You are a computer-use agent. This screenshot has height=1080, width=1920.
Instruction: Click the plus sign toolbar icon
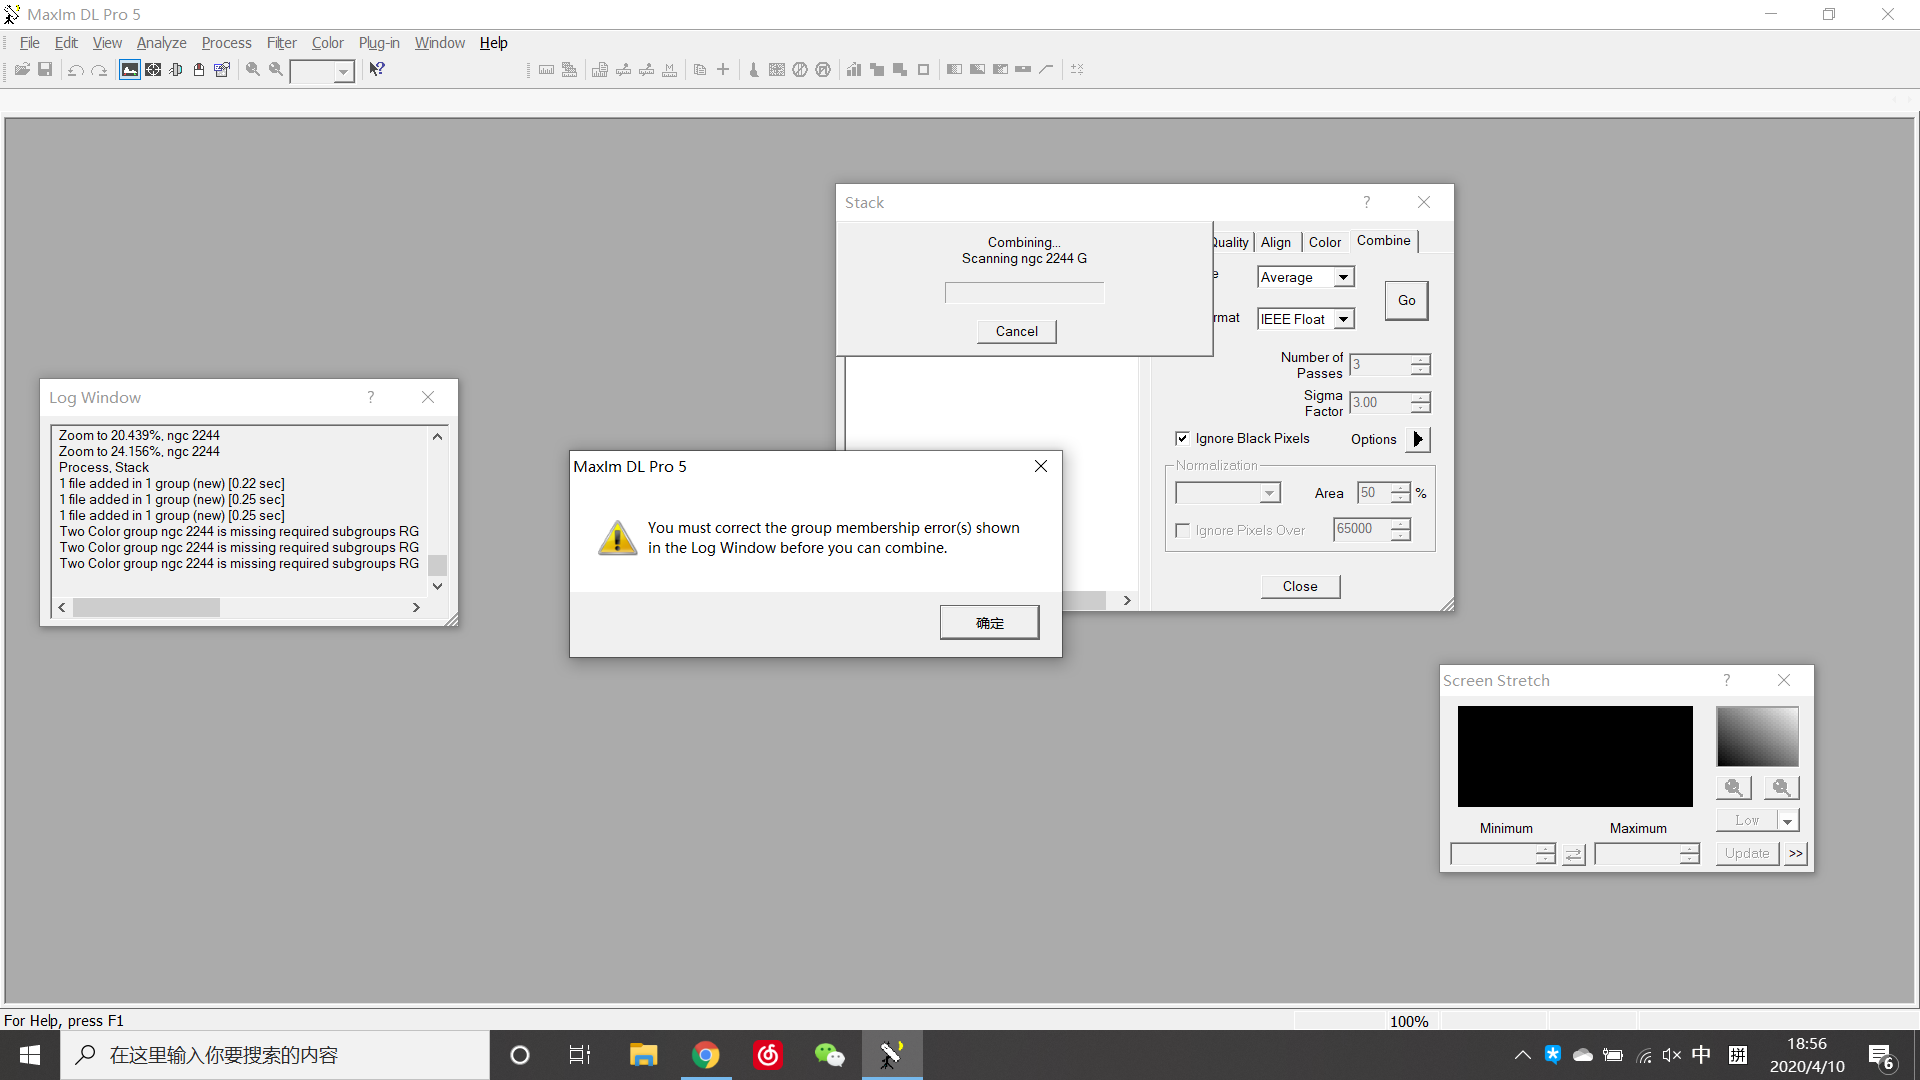(x=723, y=70)
